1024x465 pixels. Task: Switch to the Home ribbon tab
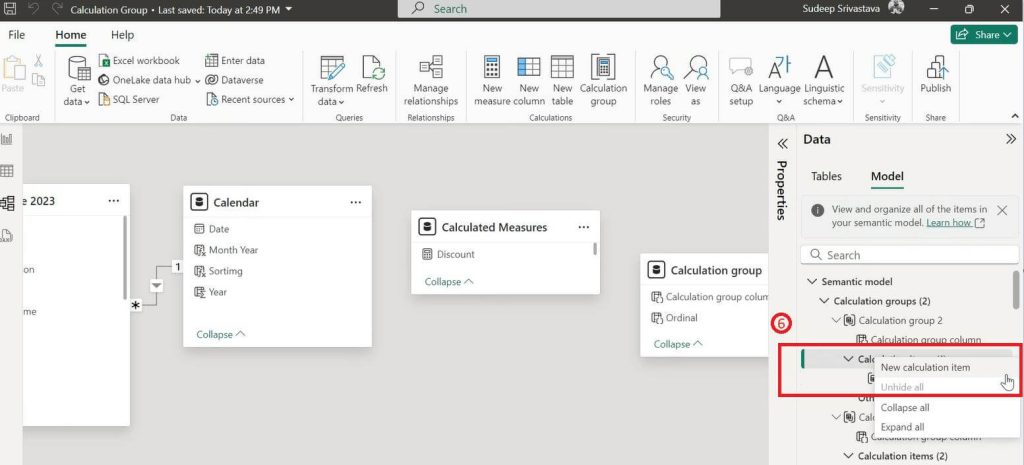(x=71, y=35)
